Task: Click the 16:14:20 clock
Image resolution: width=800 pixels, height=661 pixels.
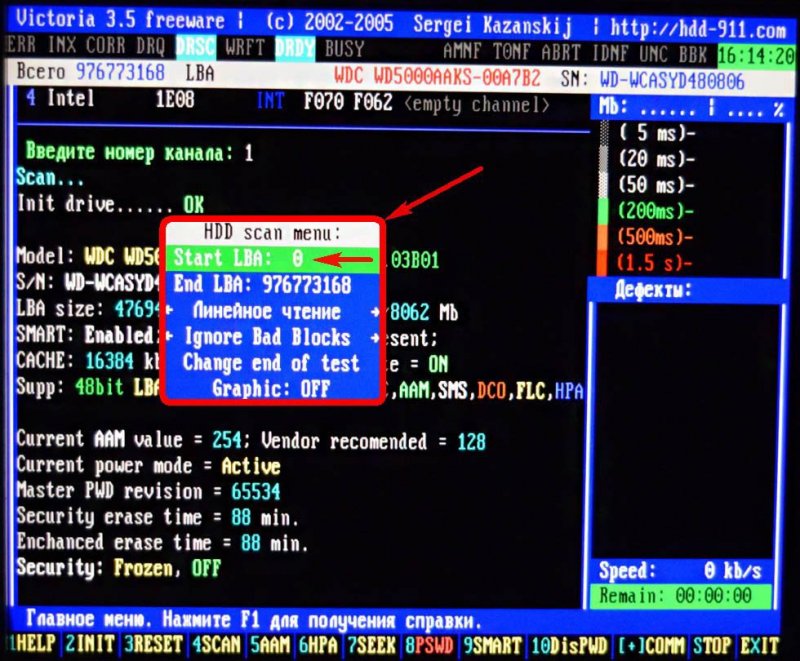Action: tap(756, 56)
